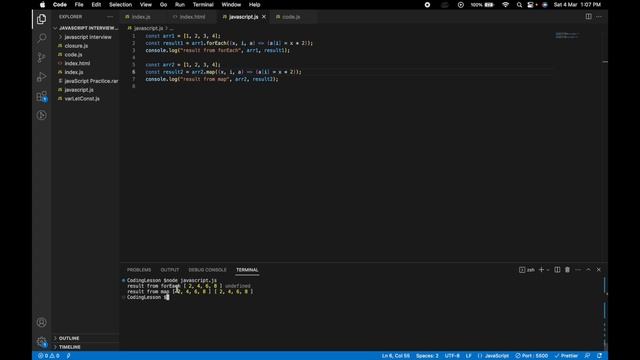Open macOS Control Center icon

point(531,5)
